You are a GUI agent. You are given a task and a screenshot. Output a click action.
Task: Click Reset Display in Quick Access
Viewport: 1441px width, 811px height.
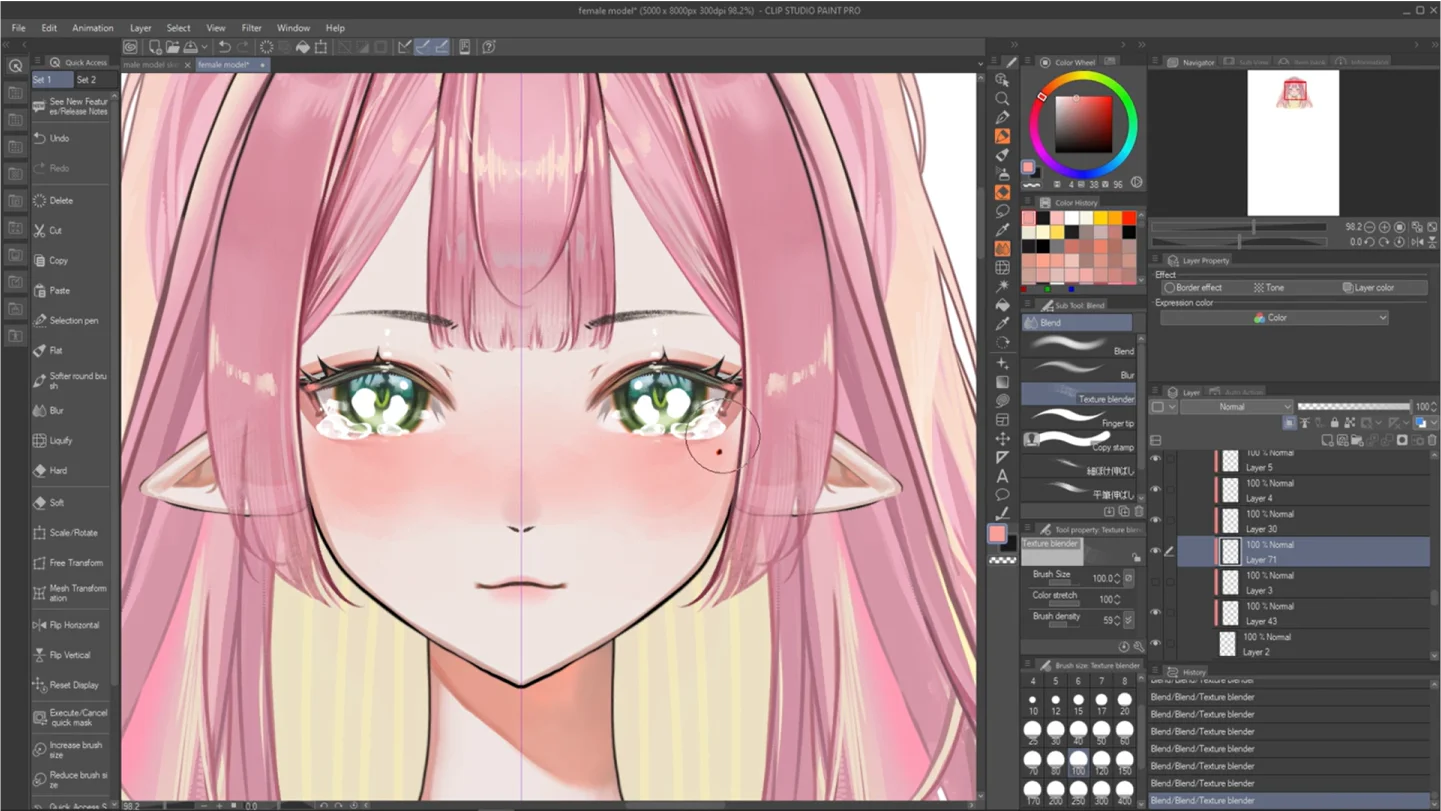coord(71,686)
